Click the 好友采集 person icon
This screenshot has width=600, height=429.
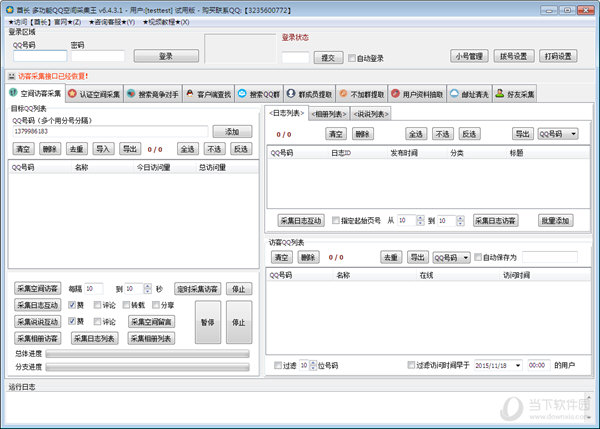[x=499, y=93]
